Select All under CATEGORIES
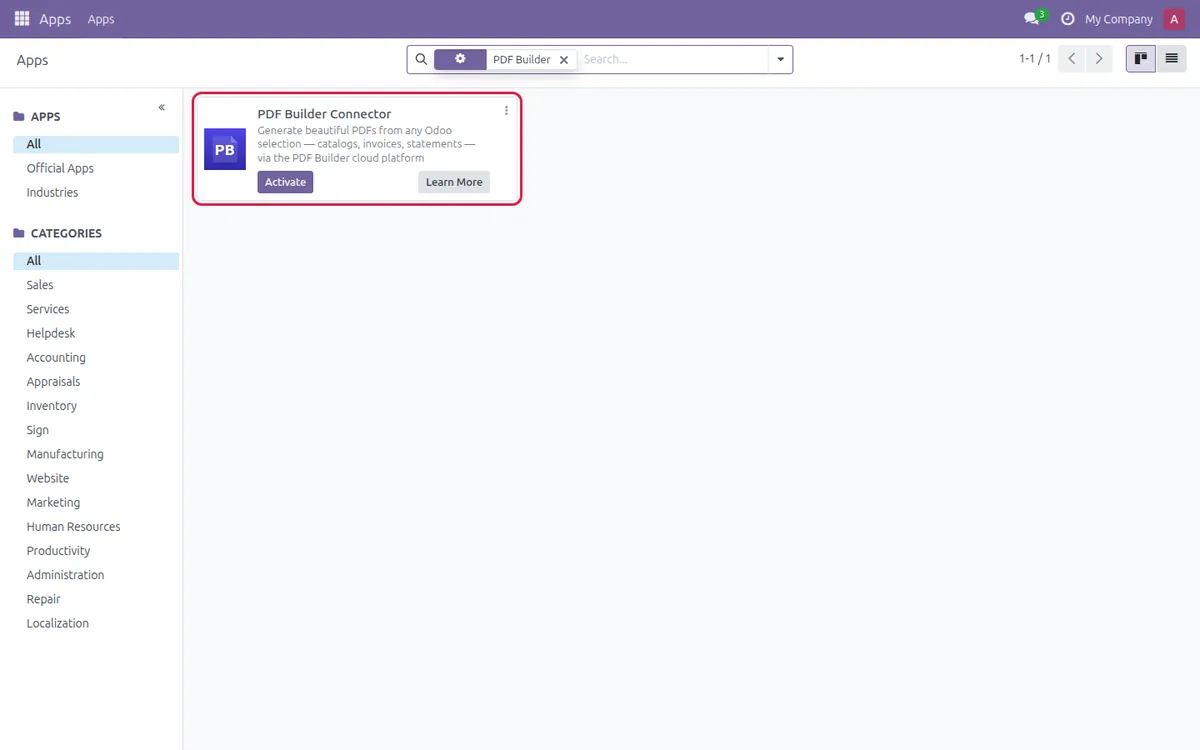This screenshot has height=750, width=1200. click(96, 260)
